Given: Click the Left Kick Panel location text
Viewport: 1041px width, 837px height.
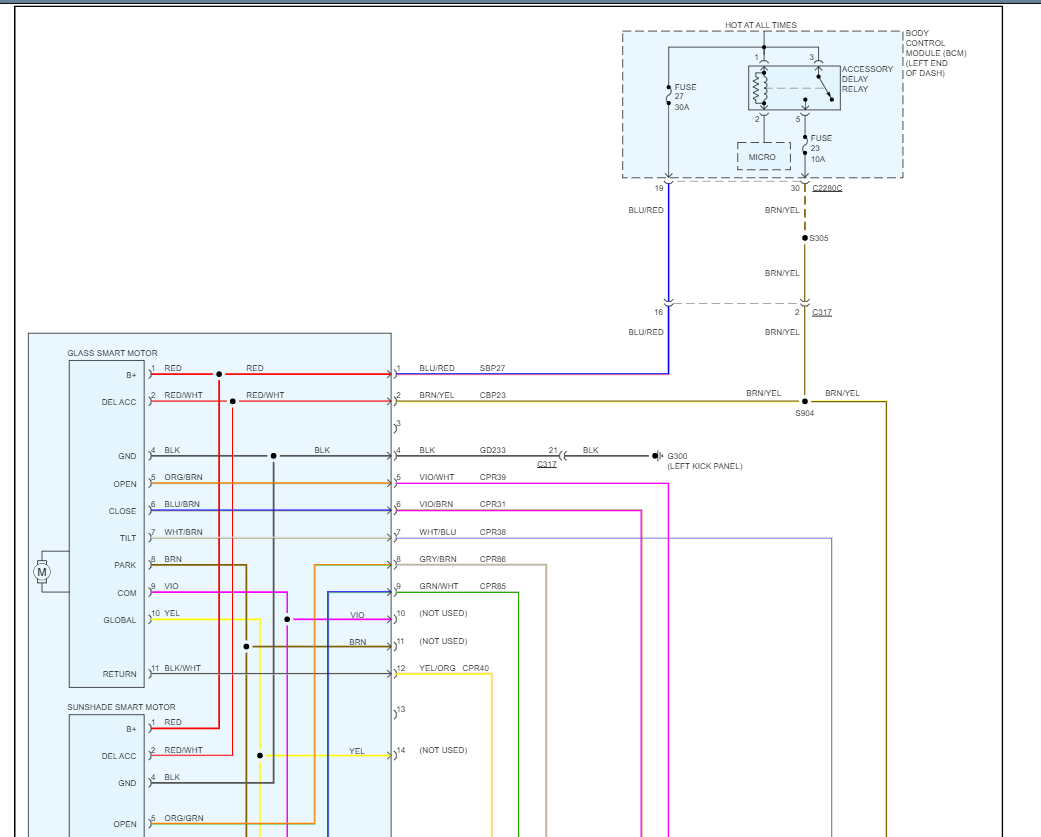Looking at the screenshot, I should click(x=705, y=466).
